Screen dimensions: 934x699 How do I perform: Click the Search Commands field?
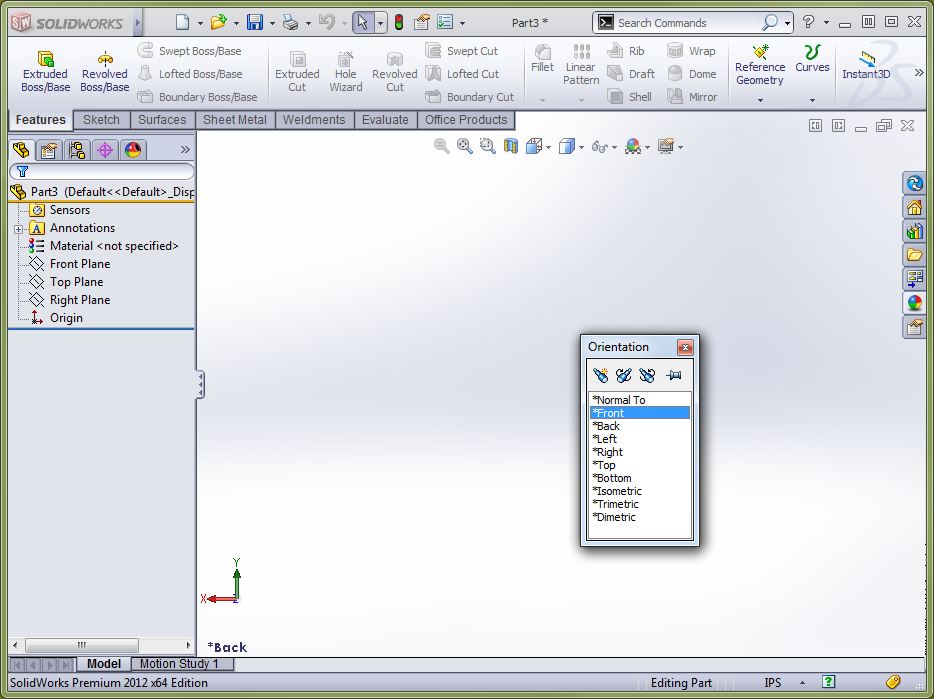click(x=688, y=23)
